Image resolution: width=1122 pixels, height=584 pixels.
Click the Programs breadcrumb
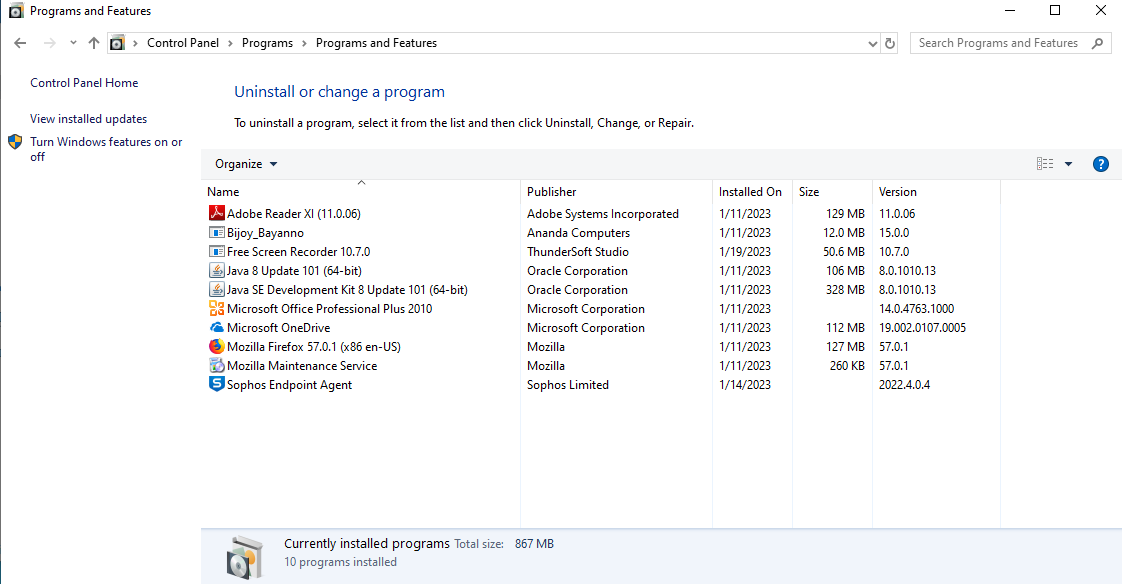267,43
